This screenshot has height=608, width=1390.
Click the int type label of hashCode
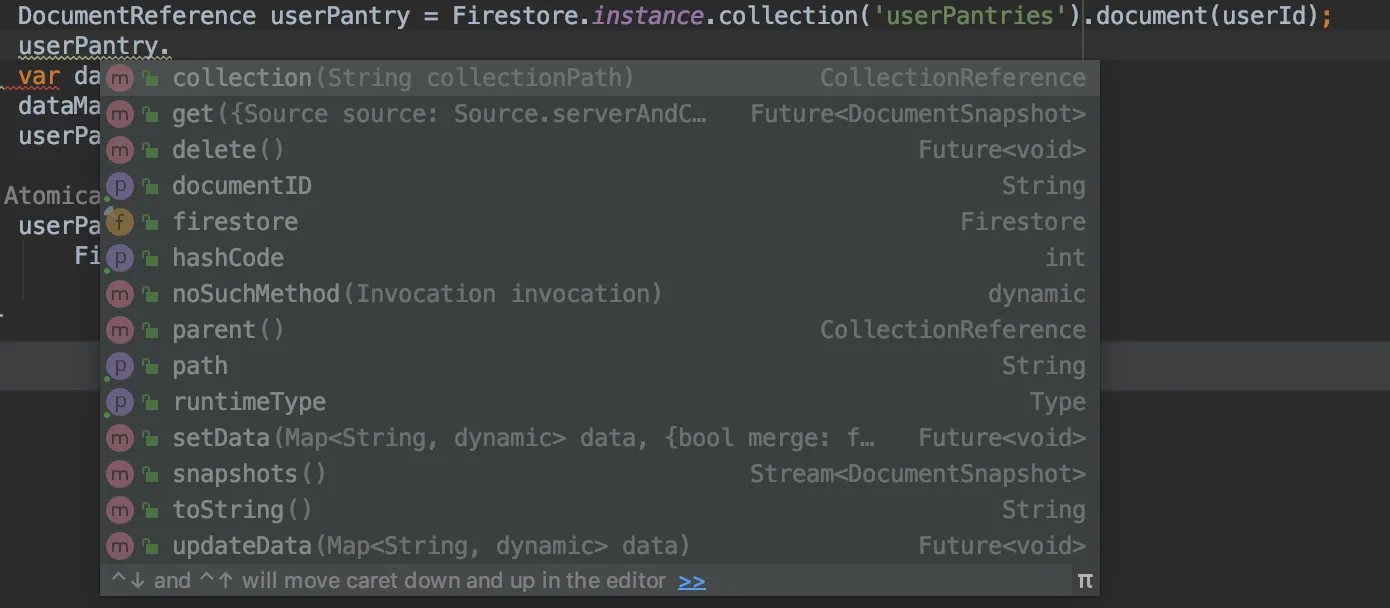(1066, 258)
